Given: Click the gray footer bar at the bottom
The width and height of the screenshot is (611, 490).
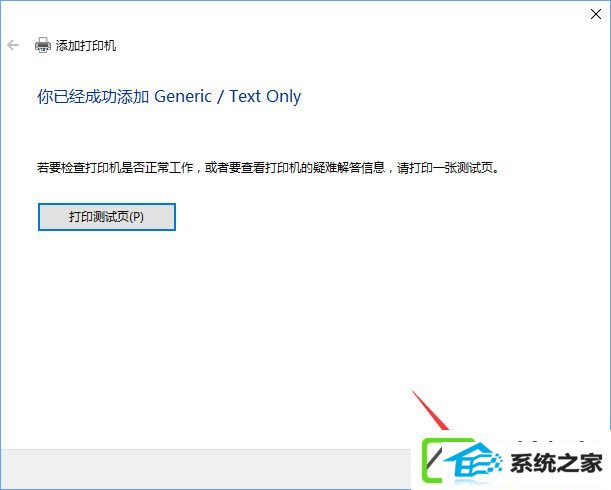Looking at the screenshot, I should 206,469.
